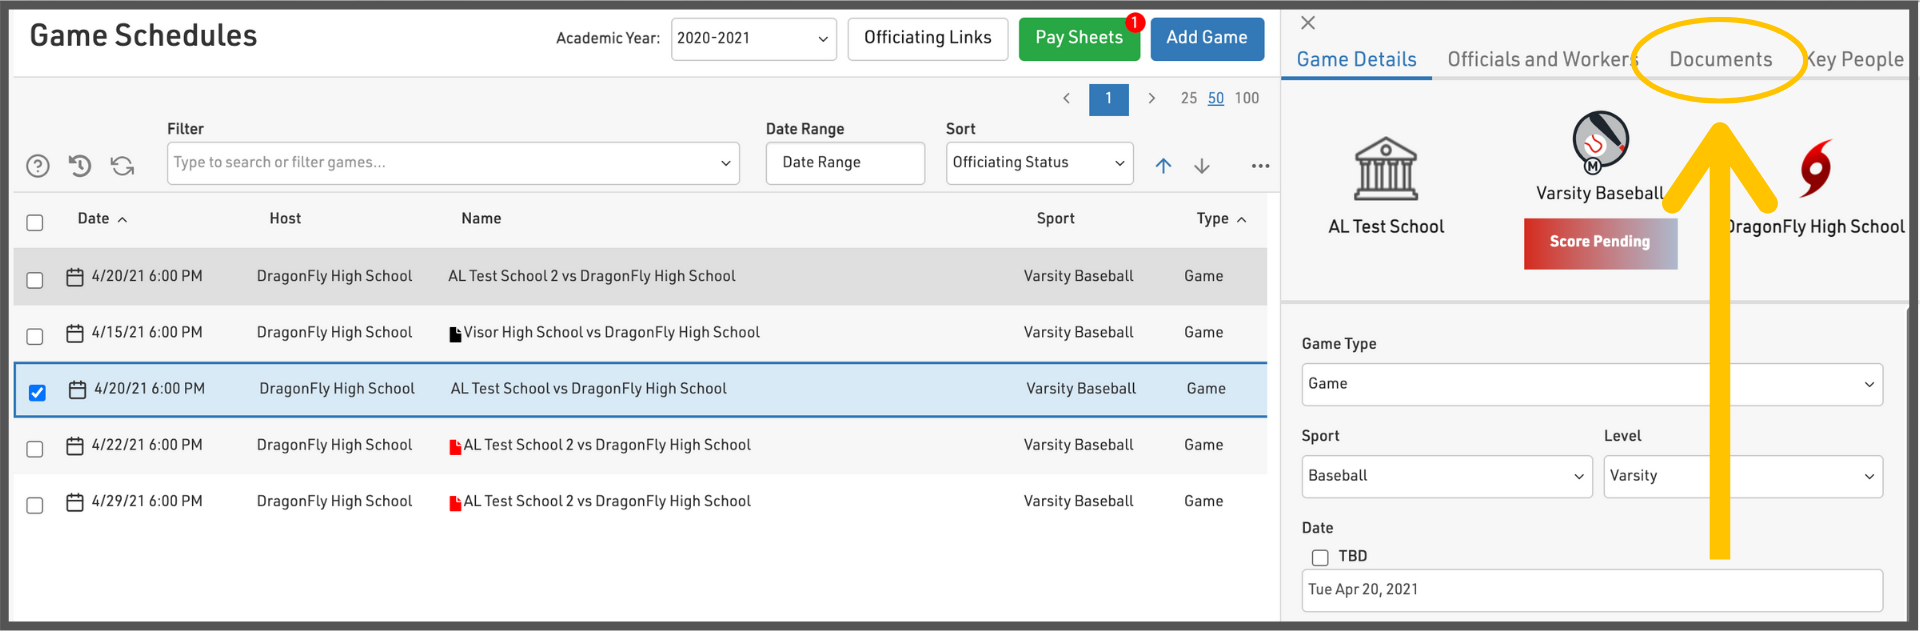Image resolution: width=1920 pixels, height=631 pixels.
Task: Expand the Officiating Status sort dropdown
Action: [x=1039, y=163]
